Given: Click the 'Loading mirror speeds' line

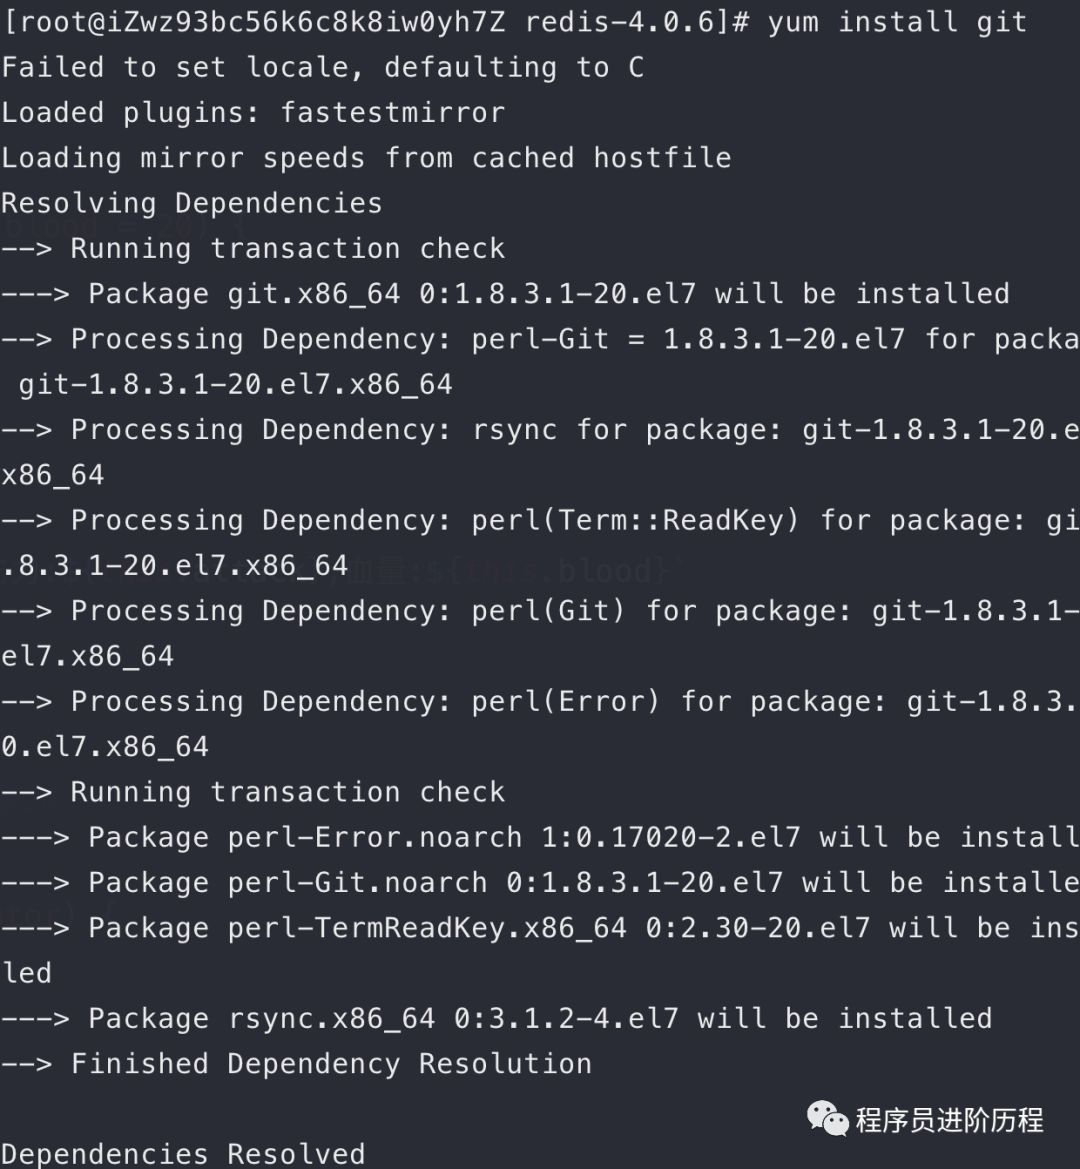Looking at the screenshot, I should 366,158.
